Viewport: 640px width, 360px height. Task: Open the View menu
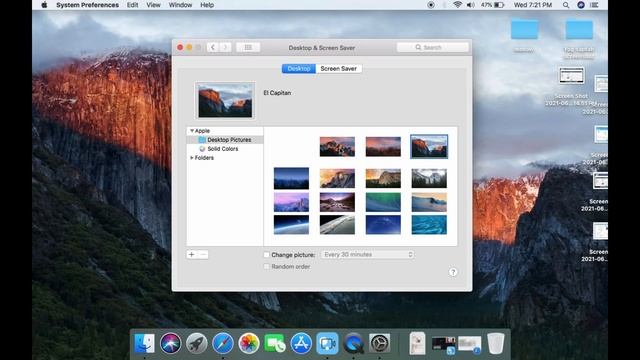click(153, 5)
